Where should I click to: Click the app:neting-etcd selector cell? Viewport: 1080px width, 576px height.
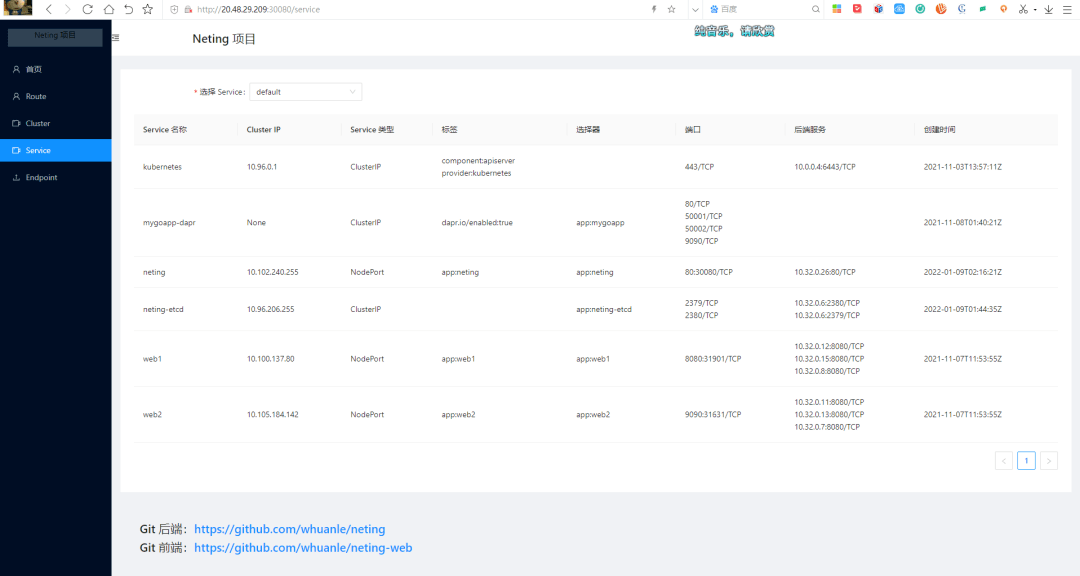pyautogui.click(x=604, y=309)
